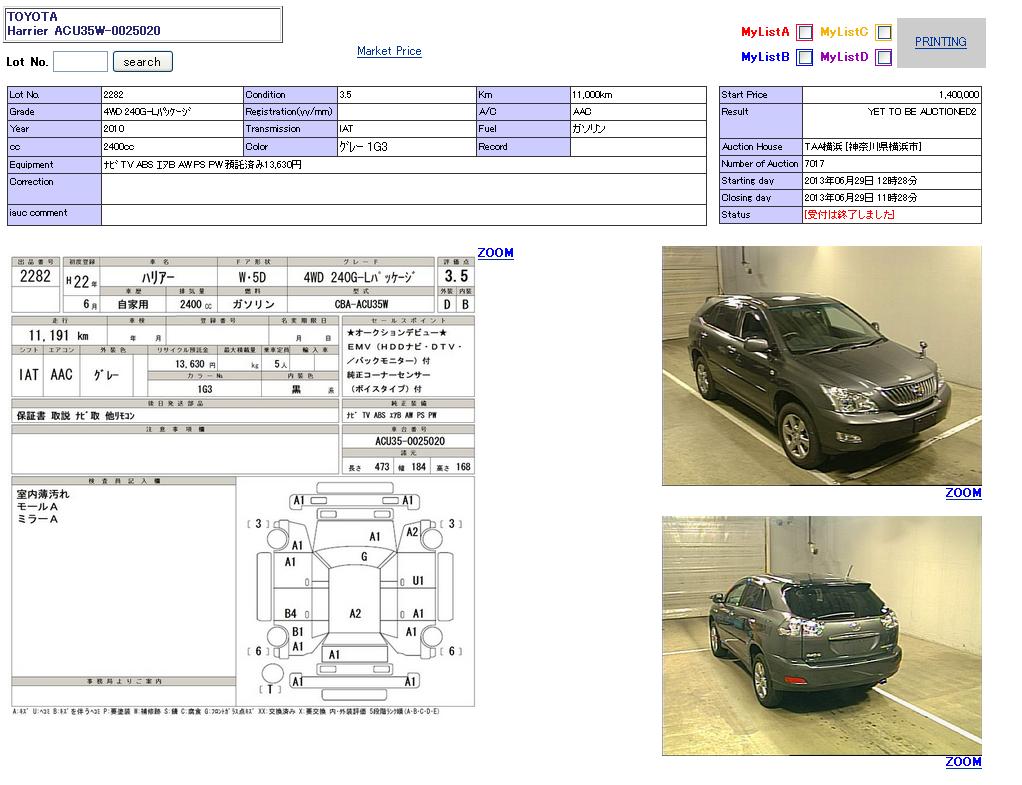This screenshot has width=1022, height=785.
Task: Click the search button next to Lot No.
Action: (142, 62)
